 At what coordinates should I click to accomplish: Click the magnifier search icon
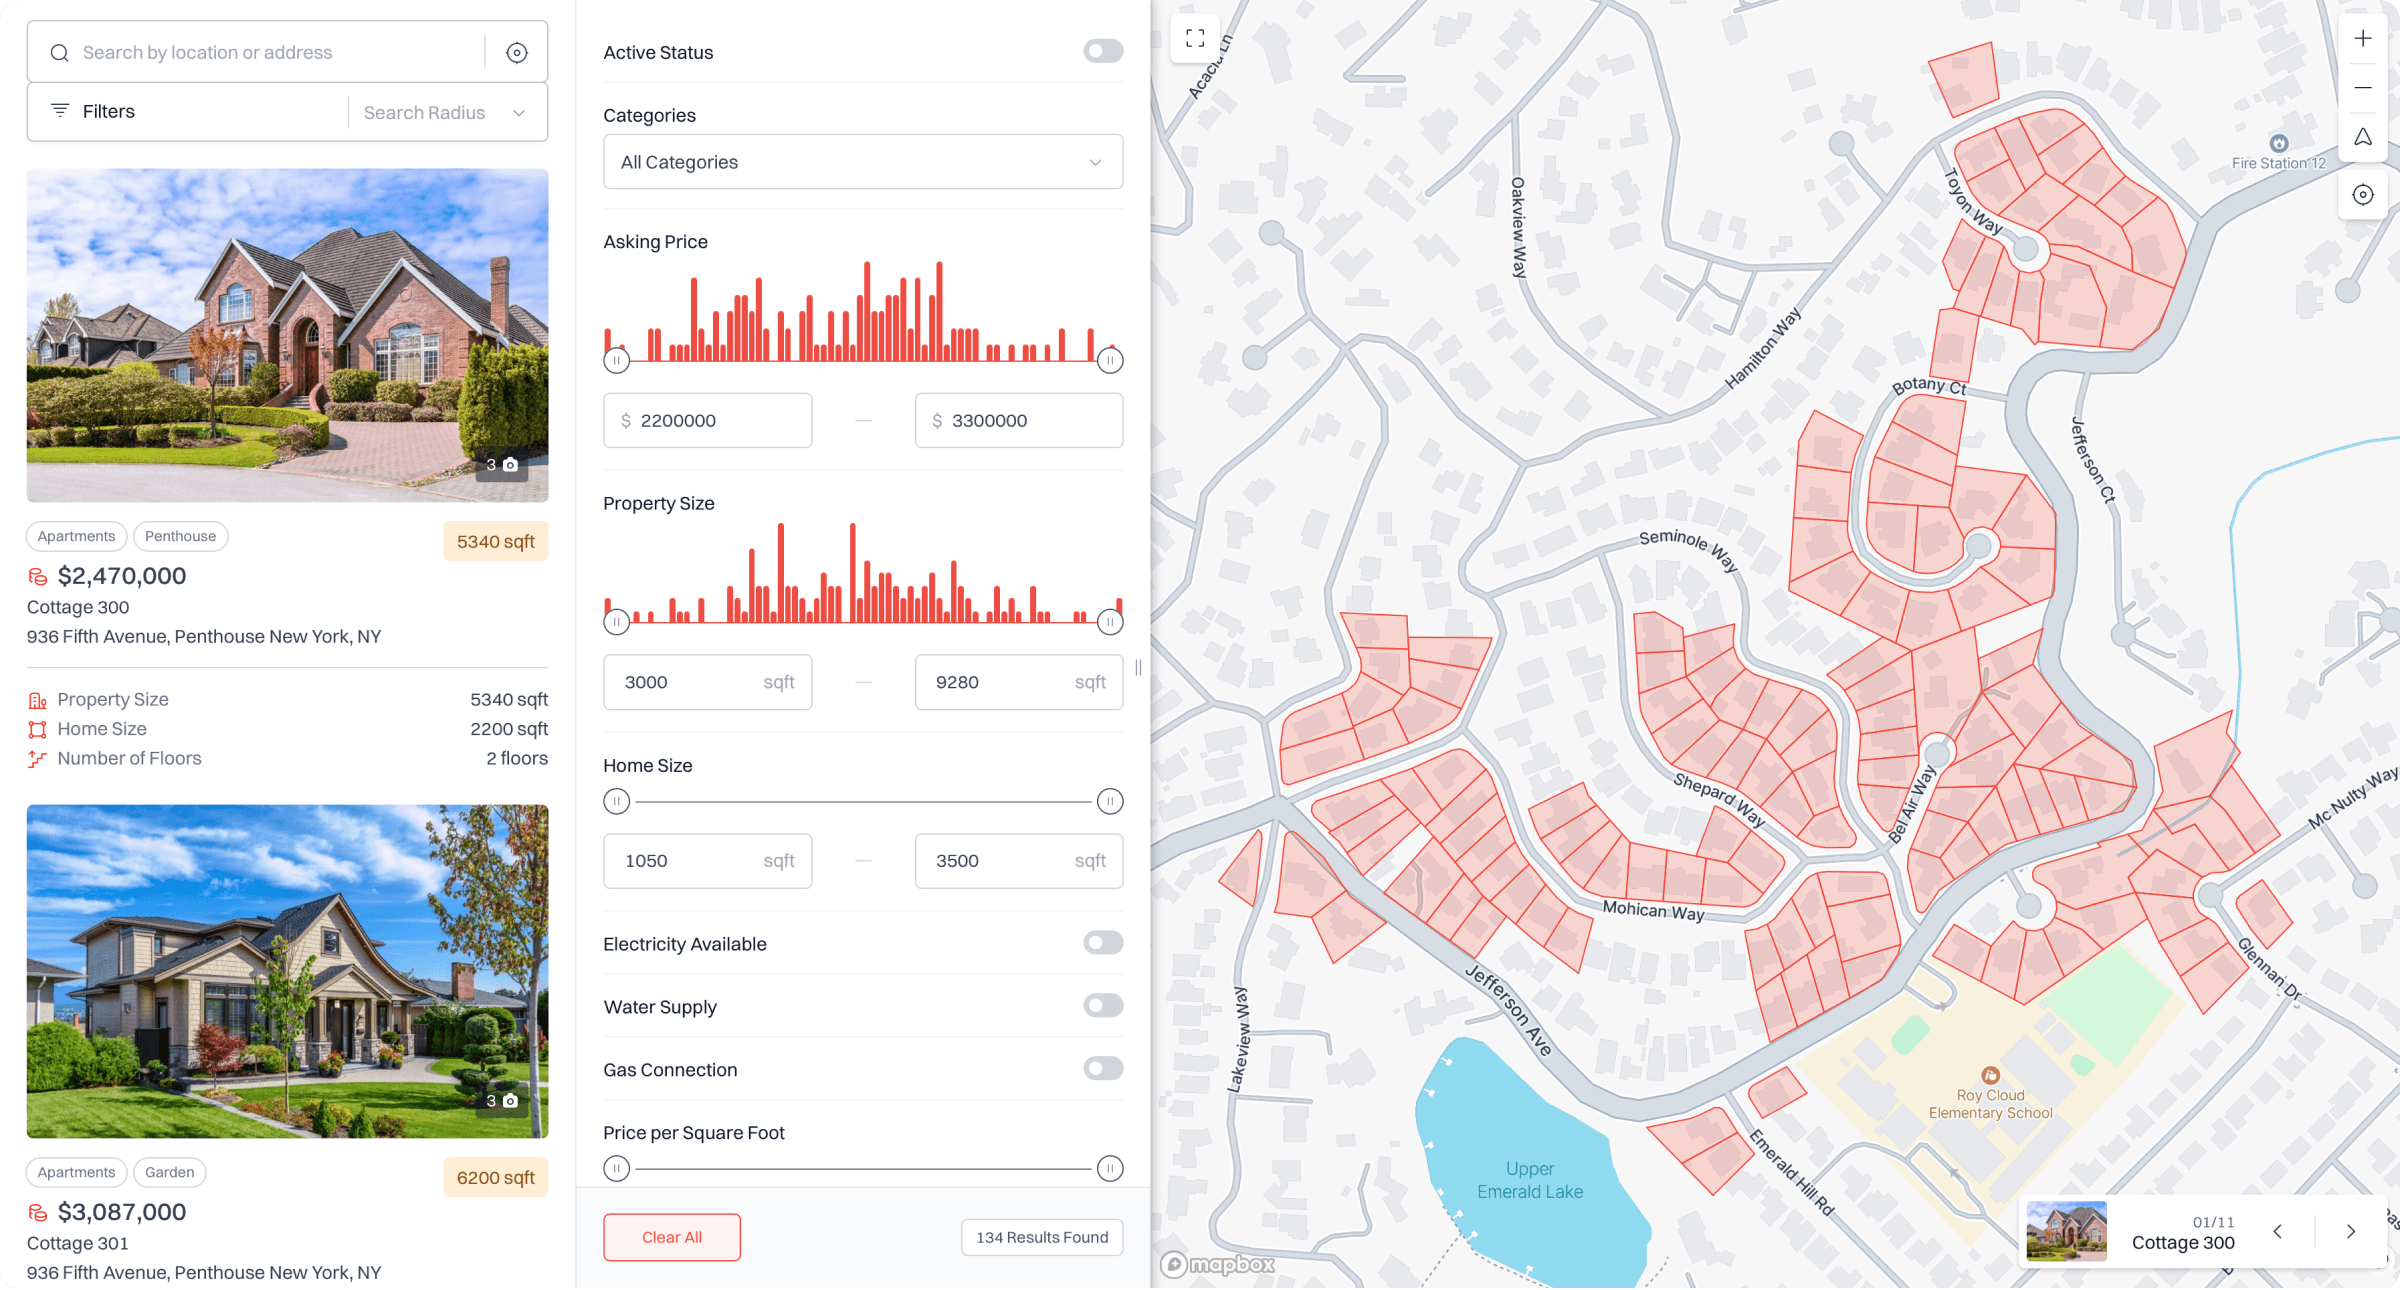coord(60,52)
